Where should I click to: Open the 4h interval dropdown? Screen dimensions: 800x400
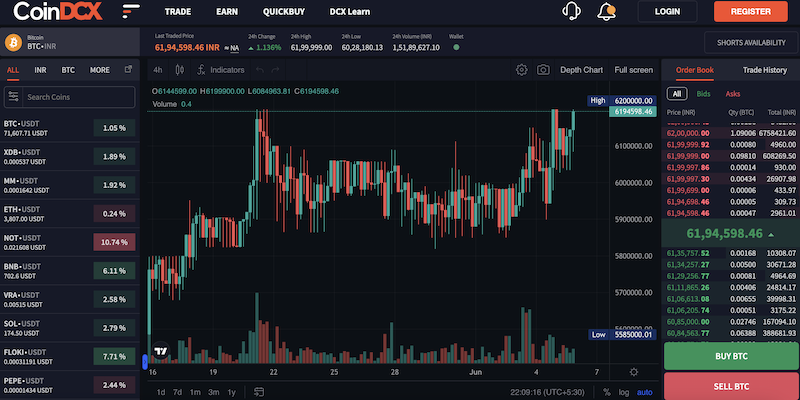tap(158, 70)
